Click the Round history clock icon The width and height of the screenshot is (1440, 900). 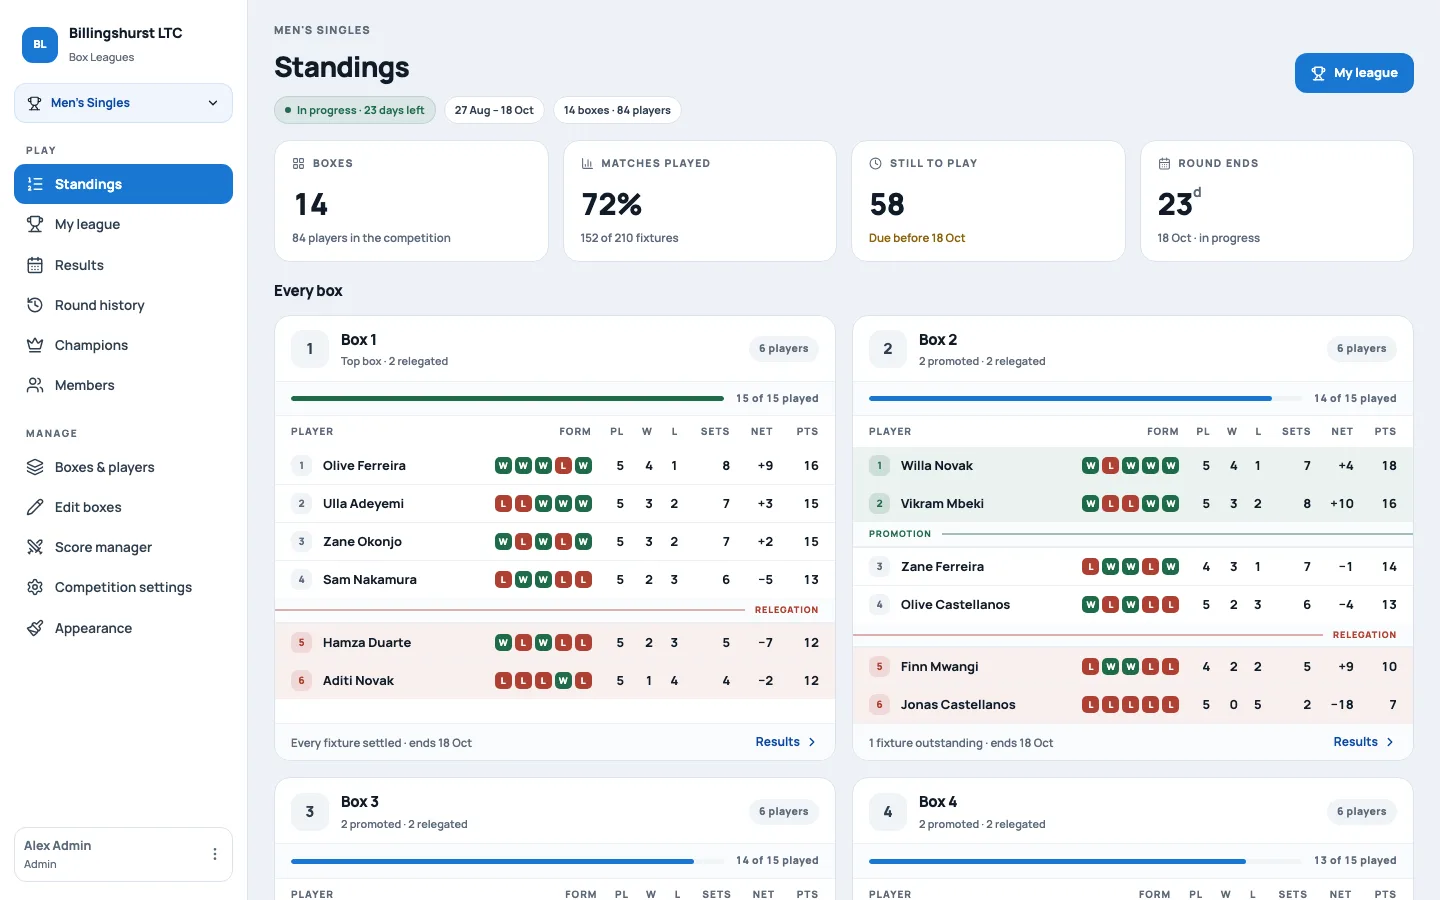[35, 305]
